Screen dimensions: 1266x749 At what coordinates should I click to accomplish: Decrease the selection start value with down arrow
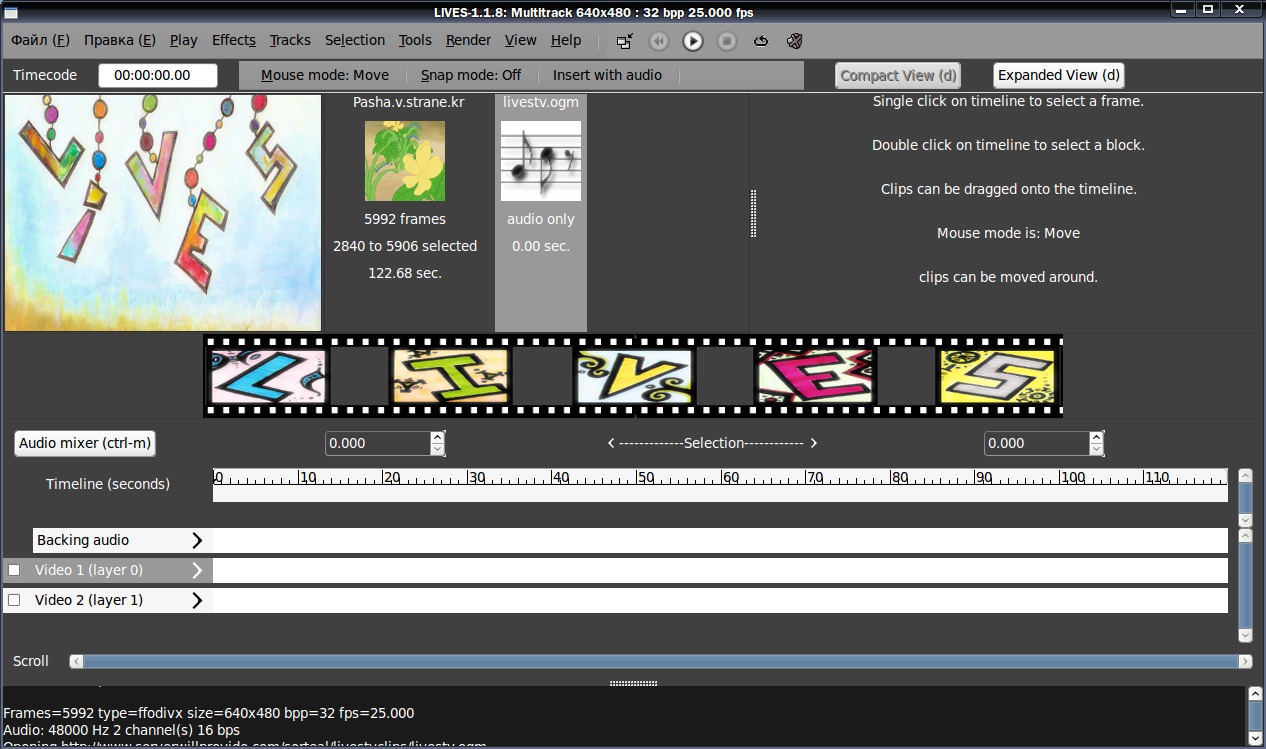(437, 449)
